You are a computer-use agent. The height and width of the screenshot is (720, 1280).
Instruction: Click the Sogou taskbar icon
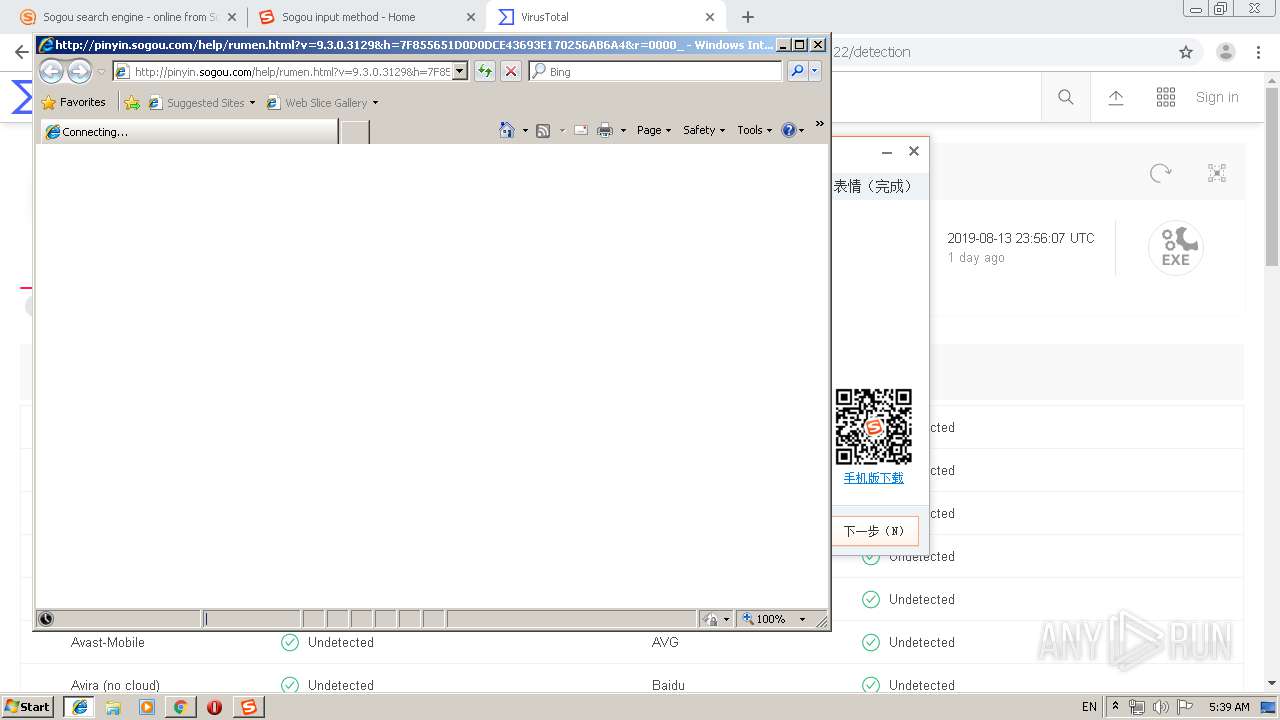pos(248,707)
